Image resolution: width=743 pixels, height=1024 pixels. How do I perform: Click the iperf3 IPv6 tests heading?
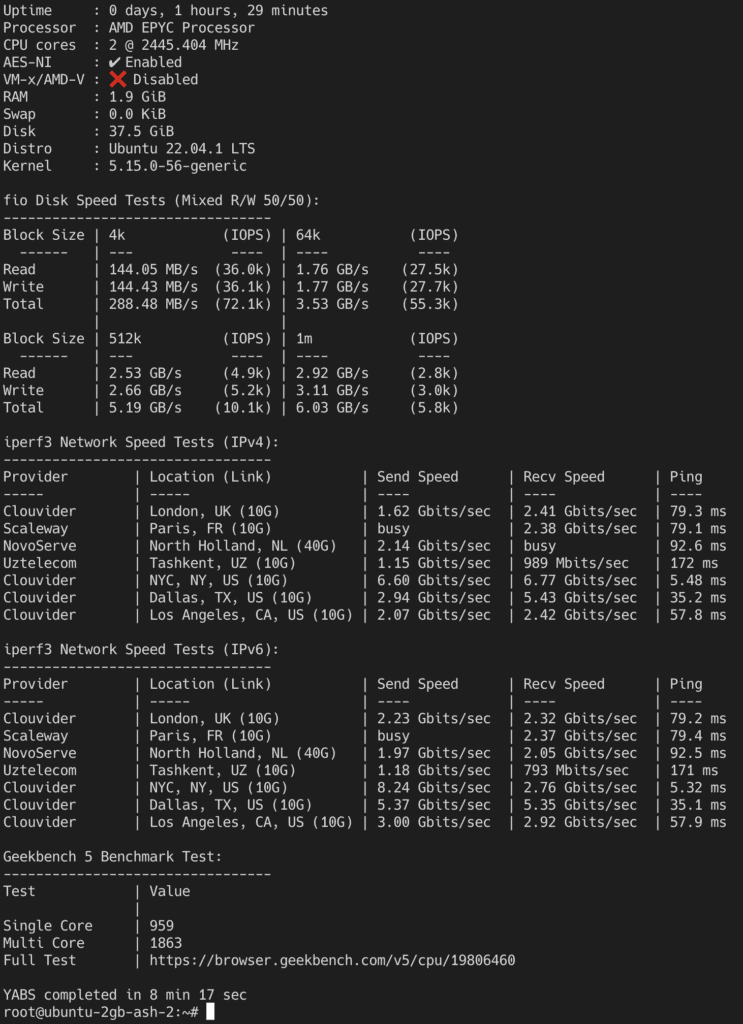pyautogui.click(x=141, y=649)
